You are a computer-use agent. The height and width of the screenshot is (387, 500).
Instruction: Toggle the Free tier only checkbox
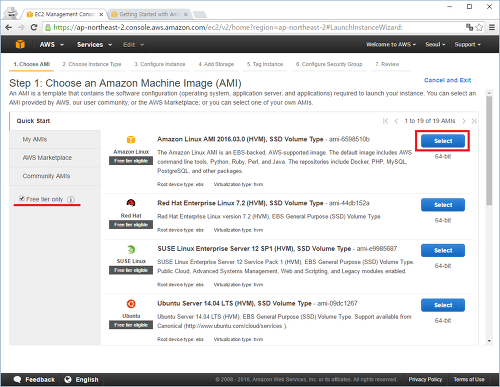click(22, 199)
